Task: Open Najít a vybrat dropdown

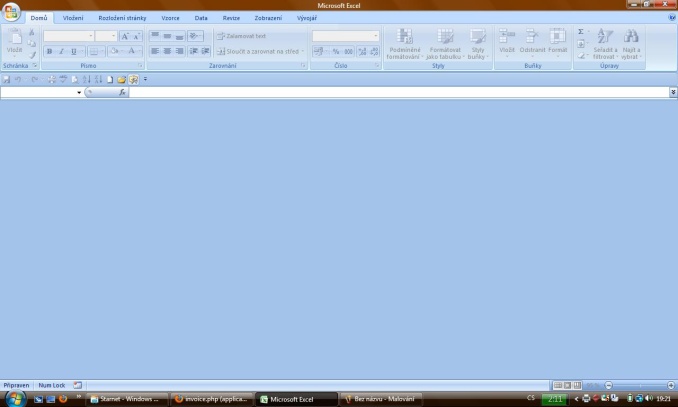Action: [x=631, y=44]
